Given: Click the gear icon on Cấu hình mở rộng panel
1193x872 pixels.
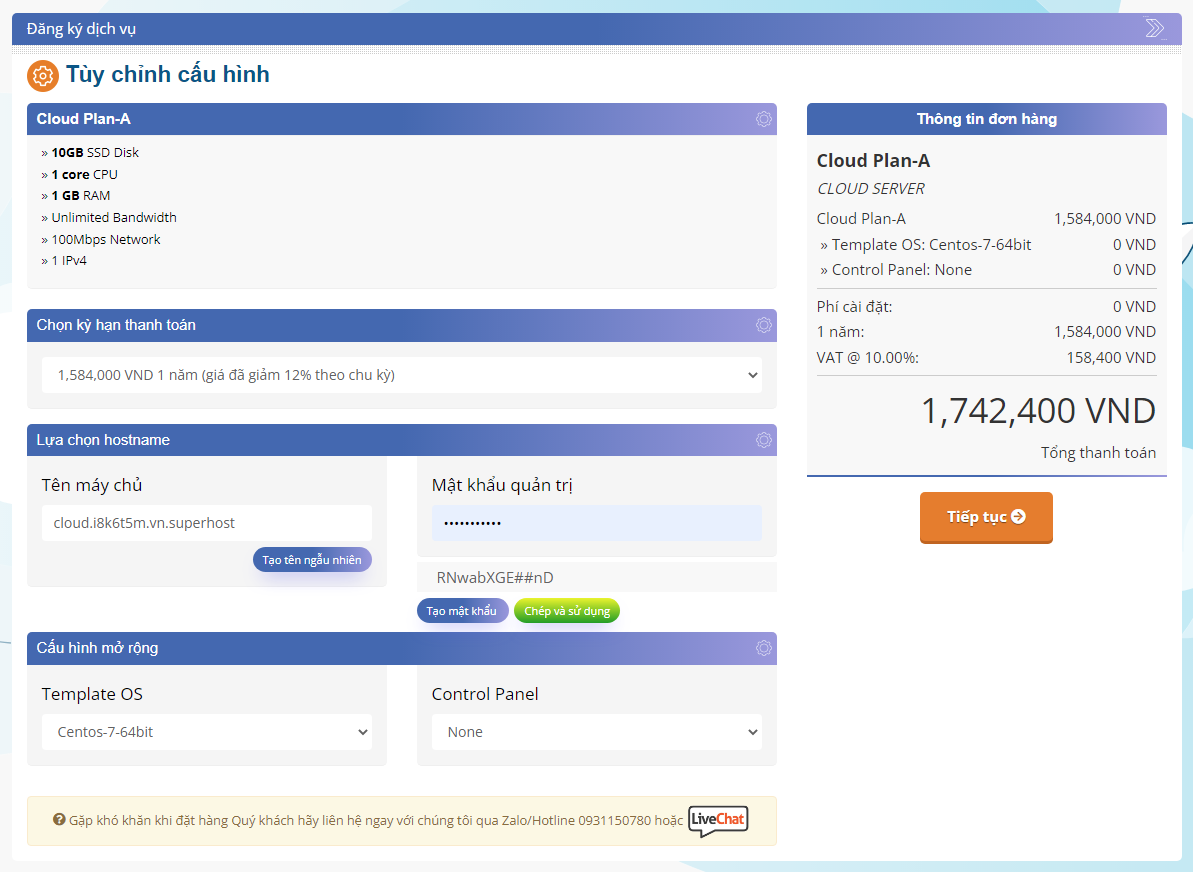Looking at the screenshot, I should click(x=763, y=648).
